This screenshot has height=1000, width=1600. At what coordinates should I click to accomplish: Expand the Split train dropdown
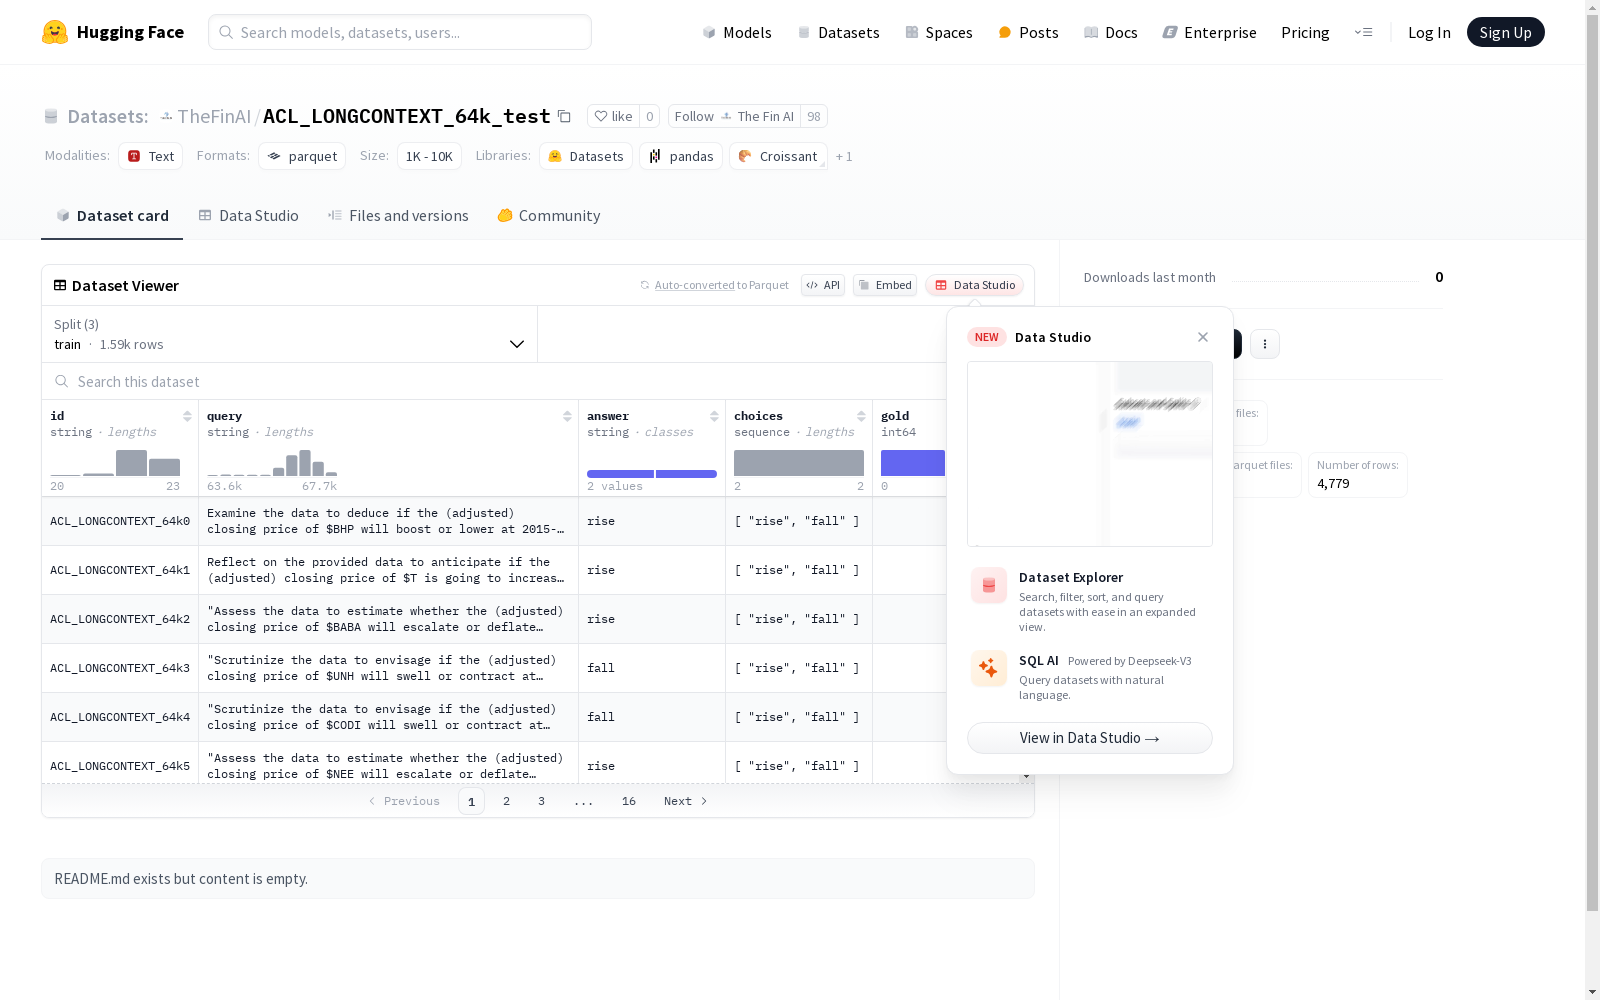[290, 334]
